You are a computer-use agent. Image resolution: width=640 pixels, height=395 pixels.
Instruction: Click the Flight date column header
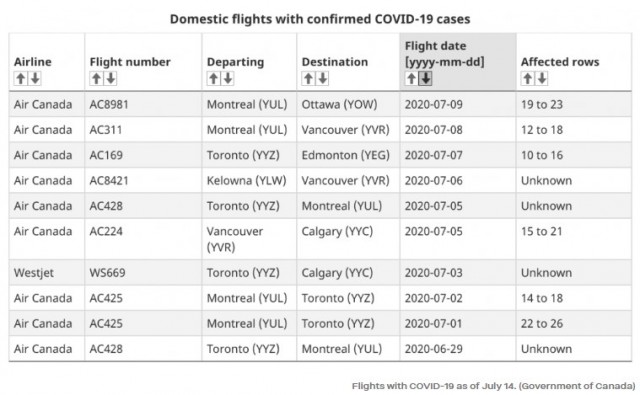pos(458,62)
